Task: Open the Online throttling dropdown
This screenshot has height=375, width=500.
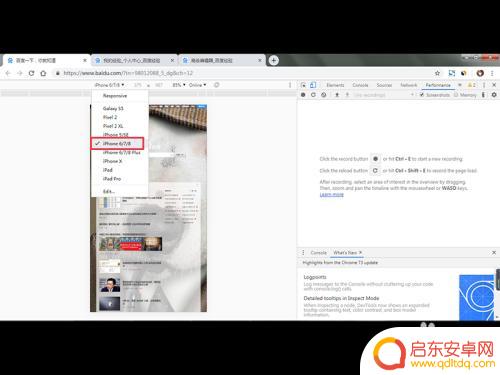Action: coord(198,85)
